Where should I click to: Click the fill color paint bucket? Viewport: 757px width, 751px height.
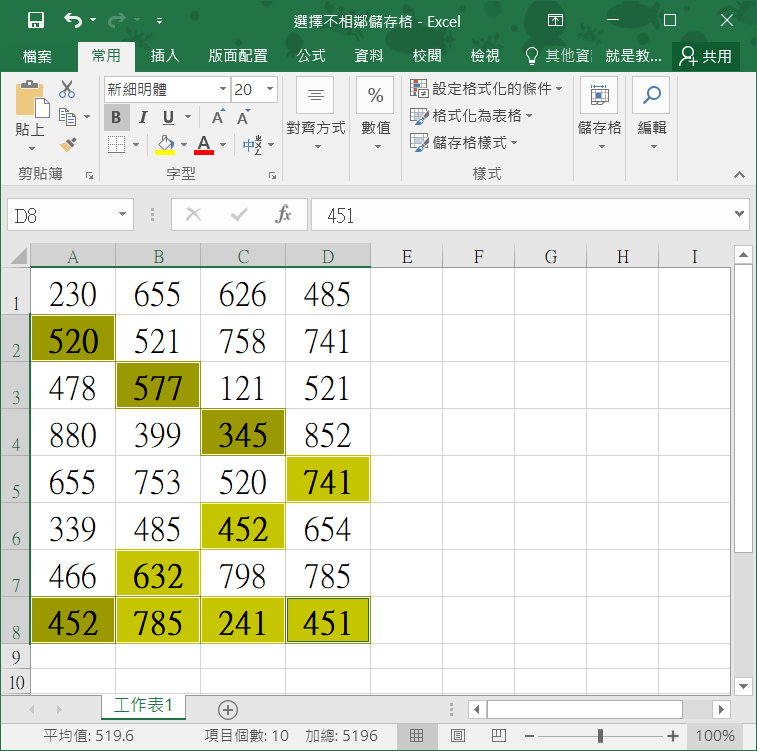165,145
